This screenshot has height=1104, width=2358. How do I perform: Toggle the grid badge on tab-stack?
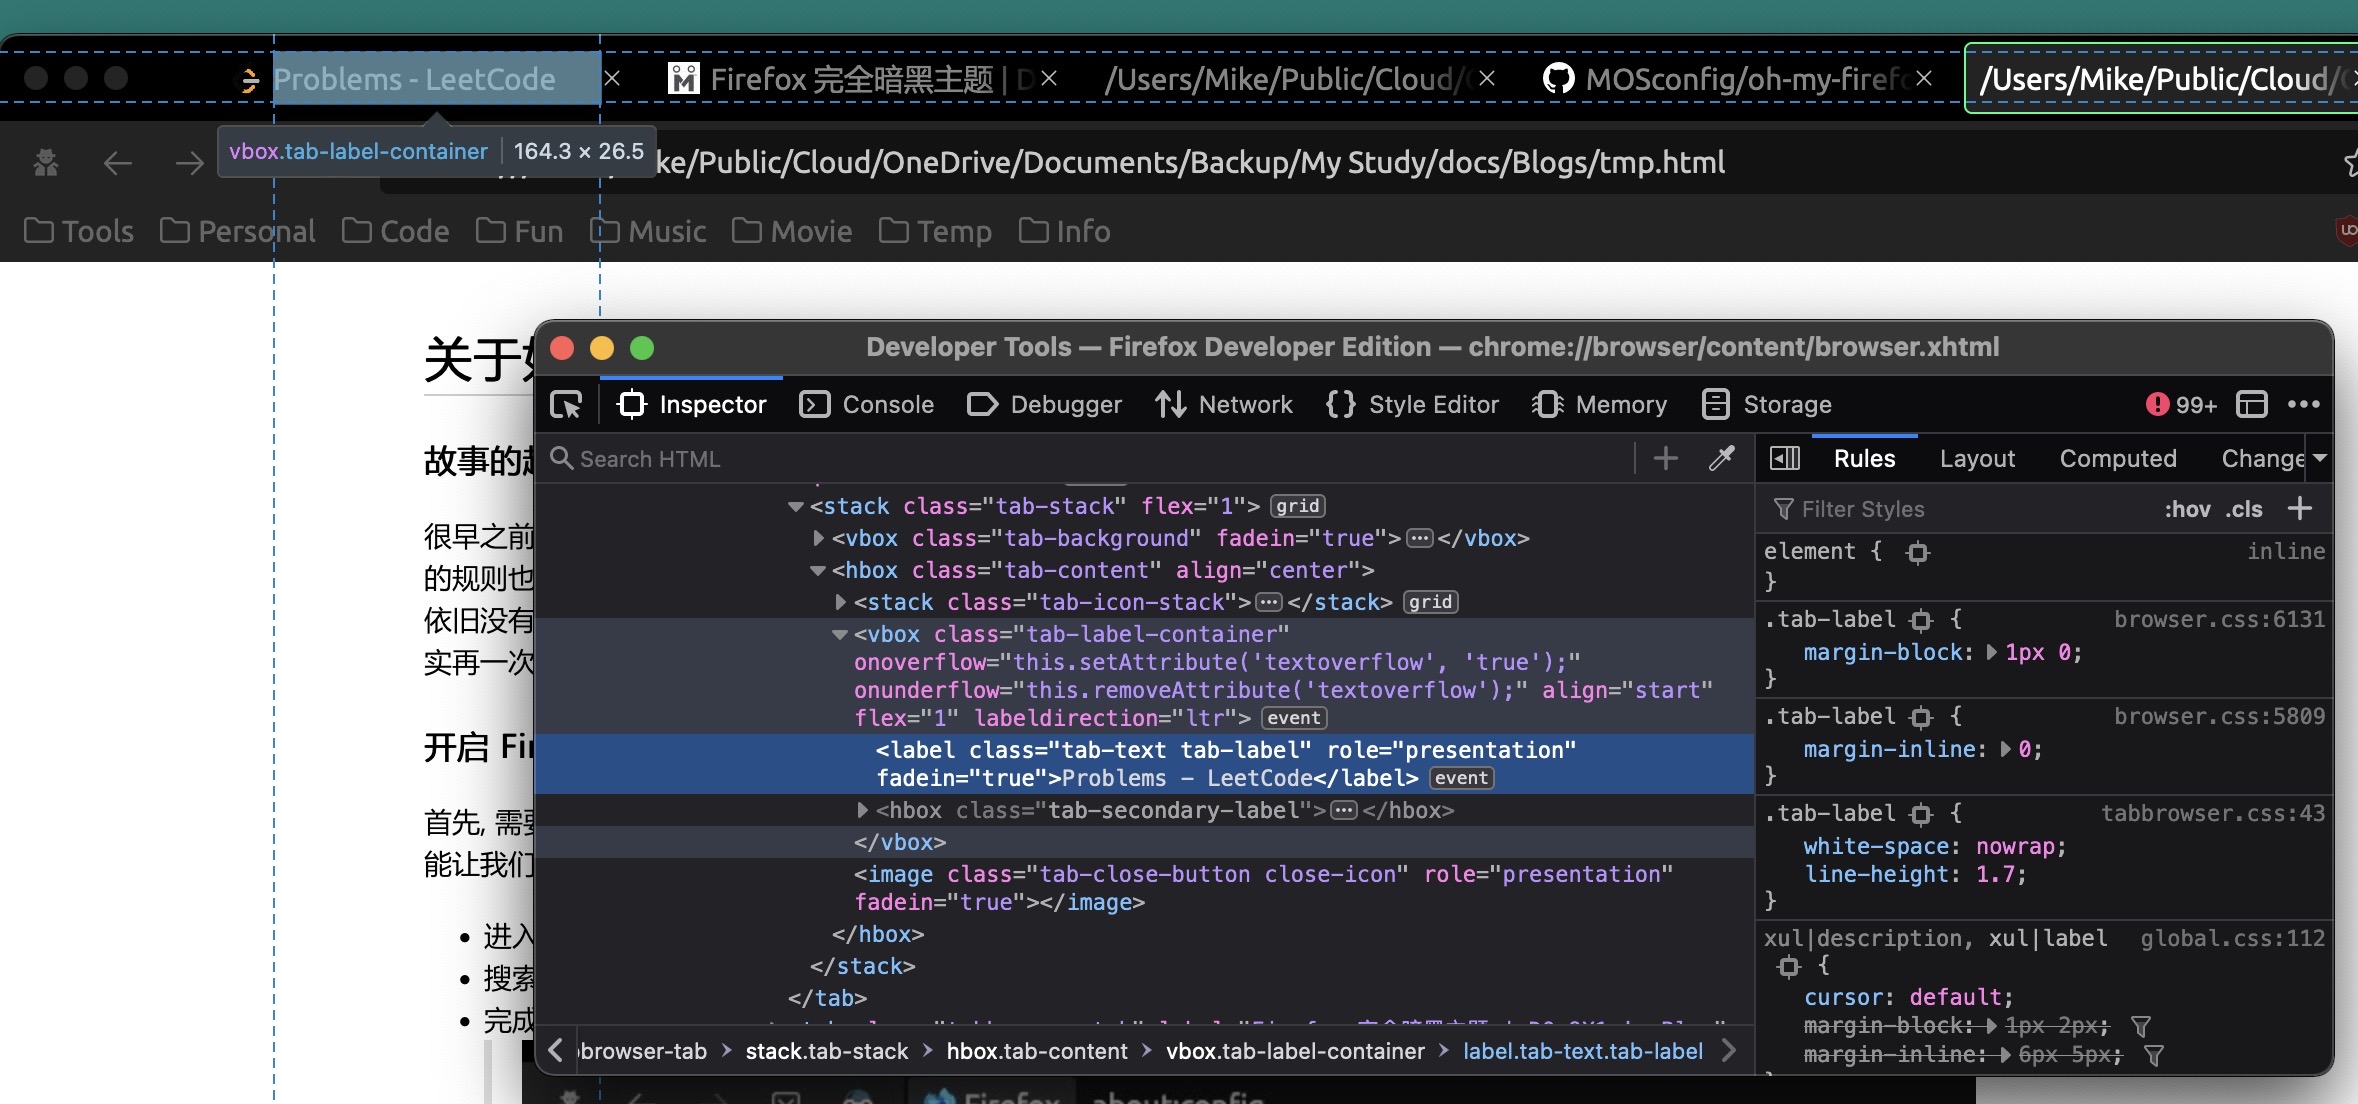tap(1297, 506)
